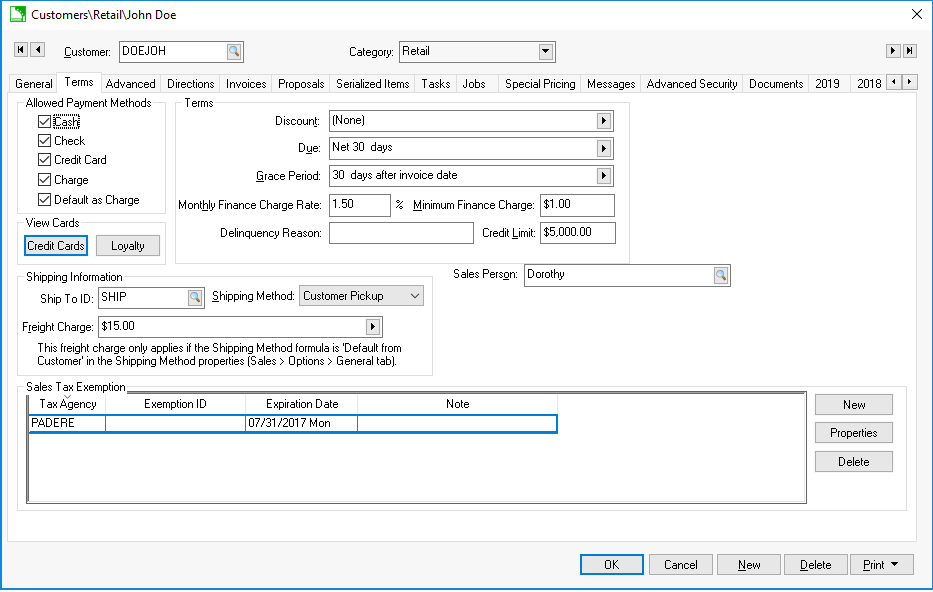Go to next customer record arrow
This screenshot has width=933, height=592.
[x=893, y=51]
